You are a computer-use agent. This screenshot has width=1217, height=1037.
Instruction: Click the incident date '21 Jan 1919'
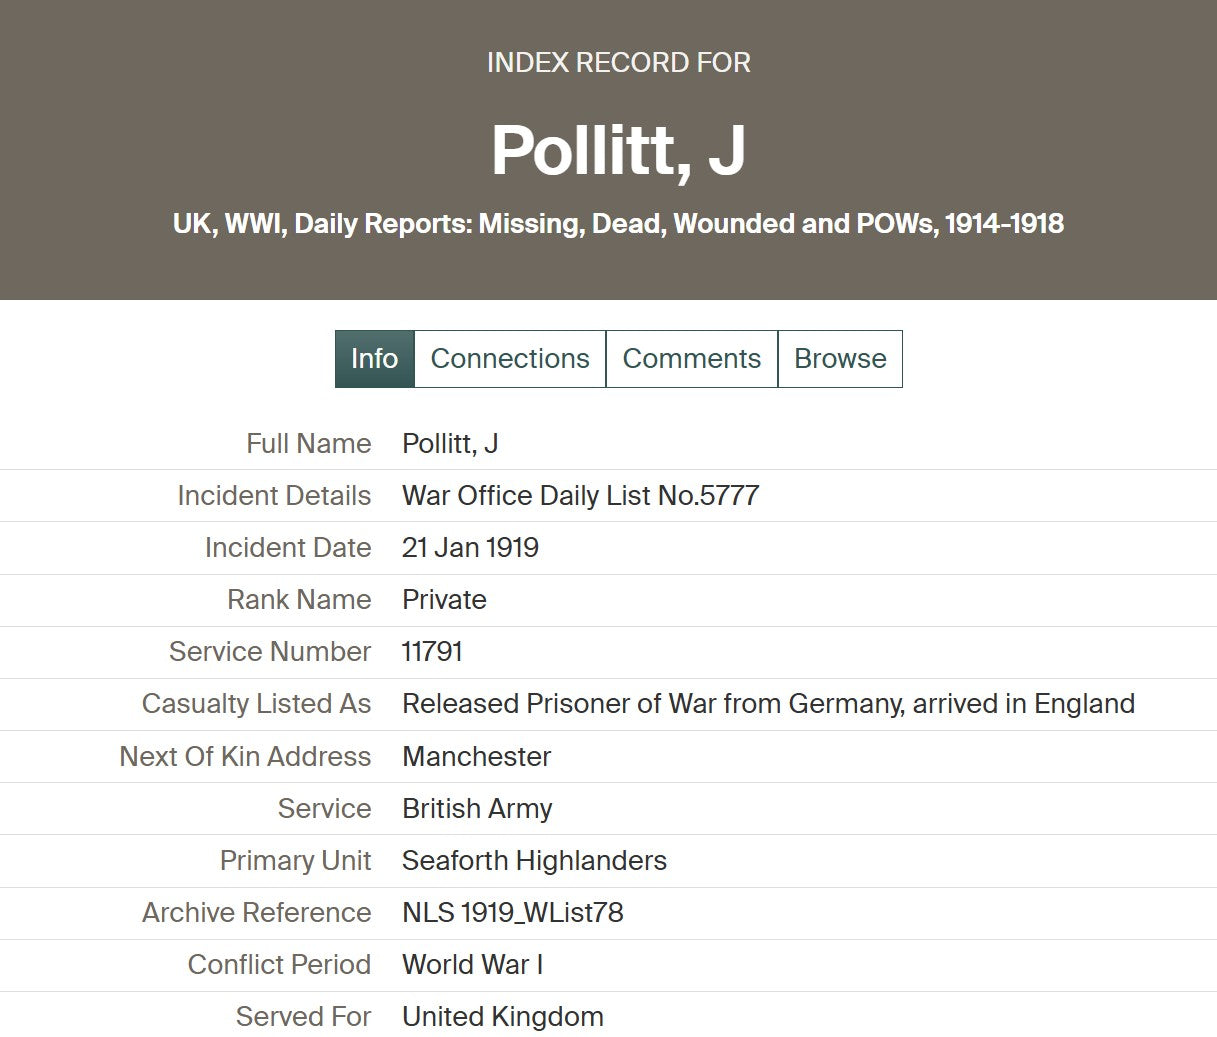coord(470,548)
